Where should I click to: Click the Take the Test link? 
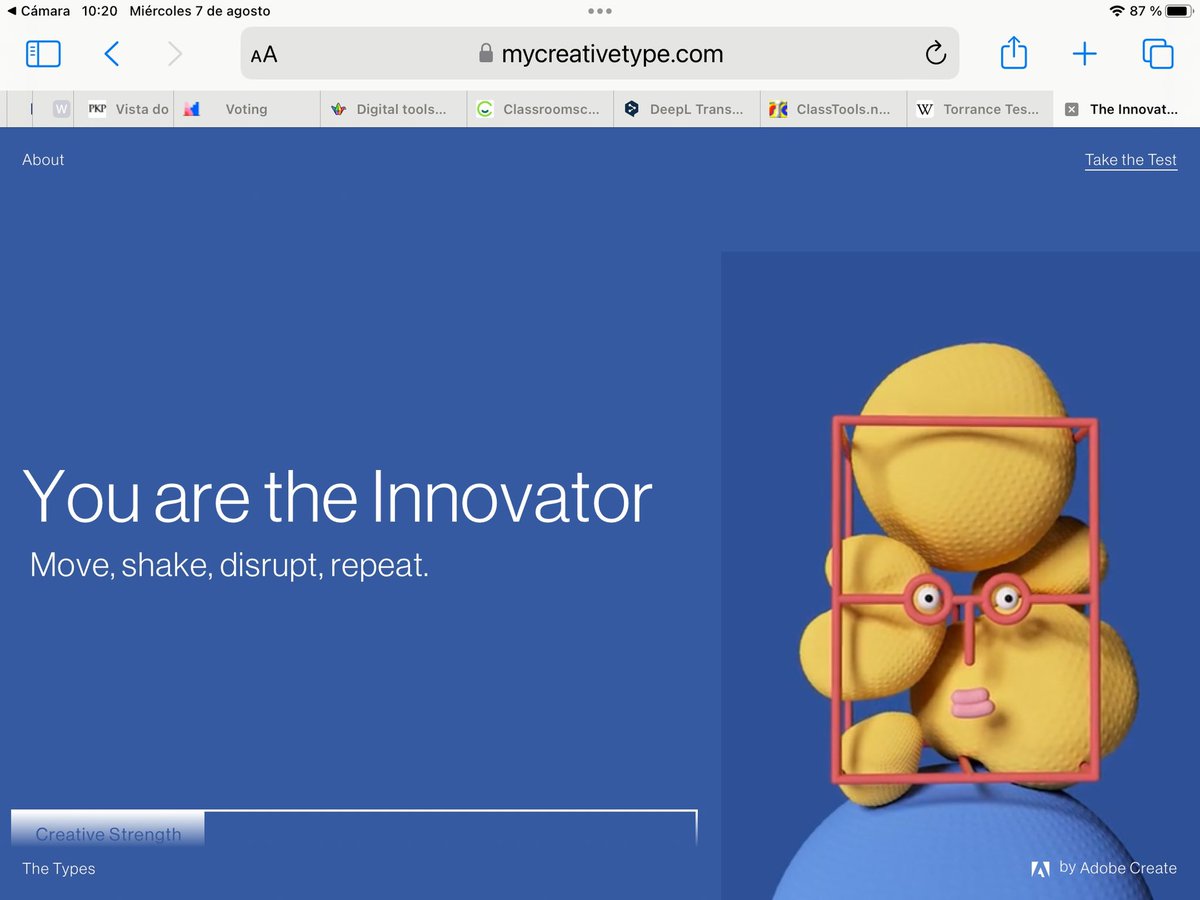[x=1131, y=160]
